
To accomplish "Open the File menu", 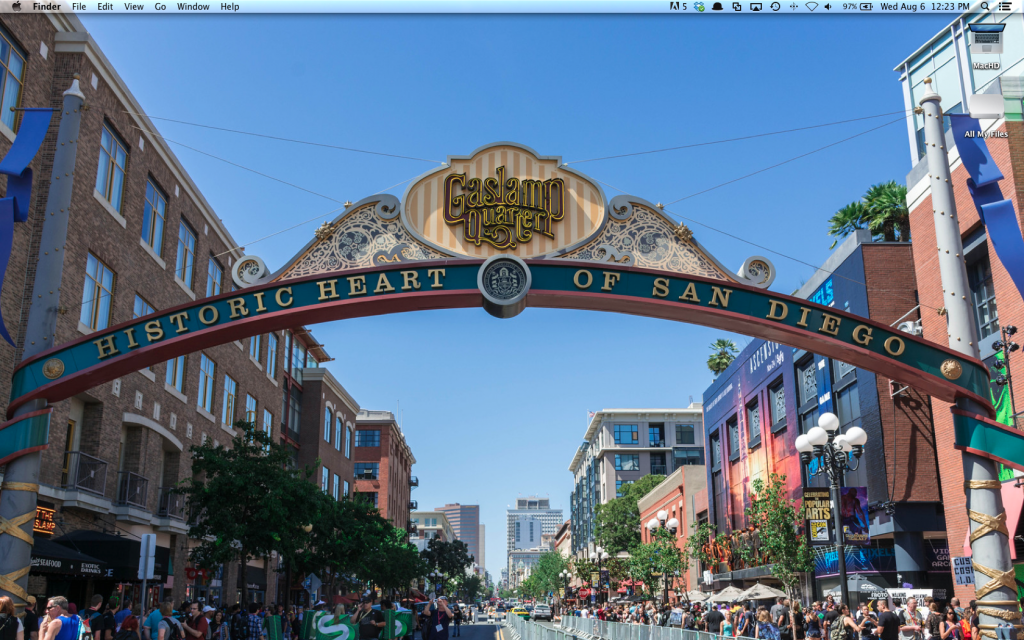I will (x=79, y=7).
